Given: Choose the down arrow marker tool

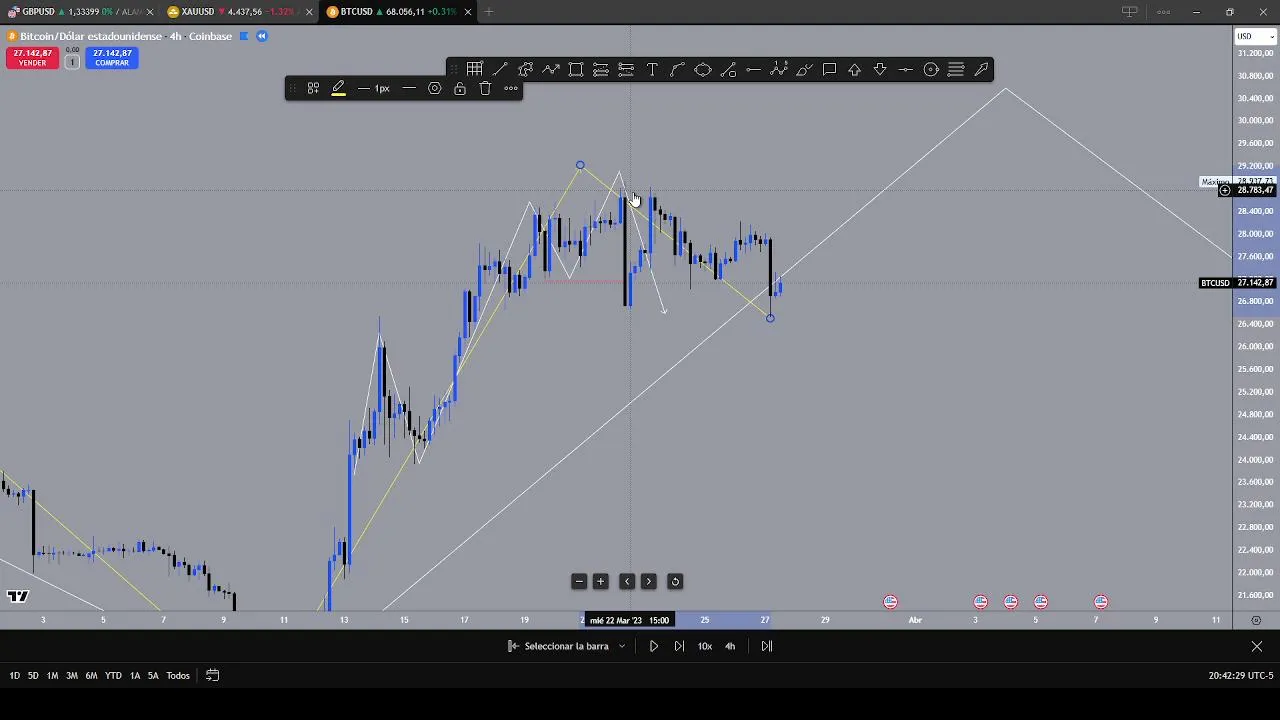Looking at the screenshot, I should pyautogui.click(x=880, y=69).
